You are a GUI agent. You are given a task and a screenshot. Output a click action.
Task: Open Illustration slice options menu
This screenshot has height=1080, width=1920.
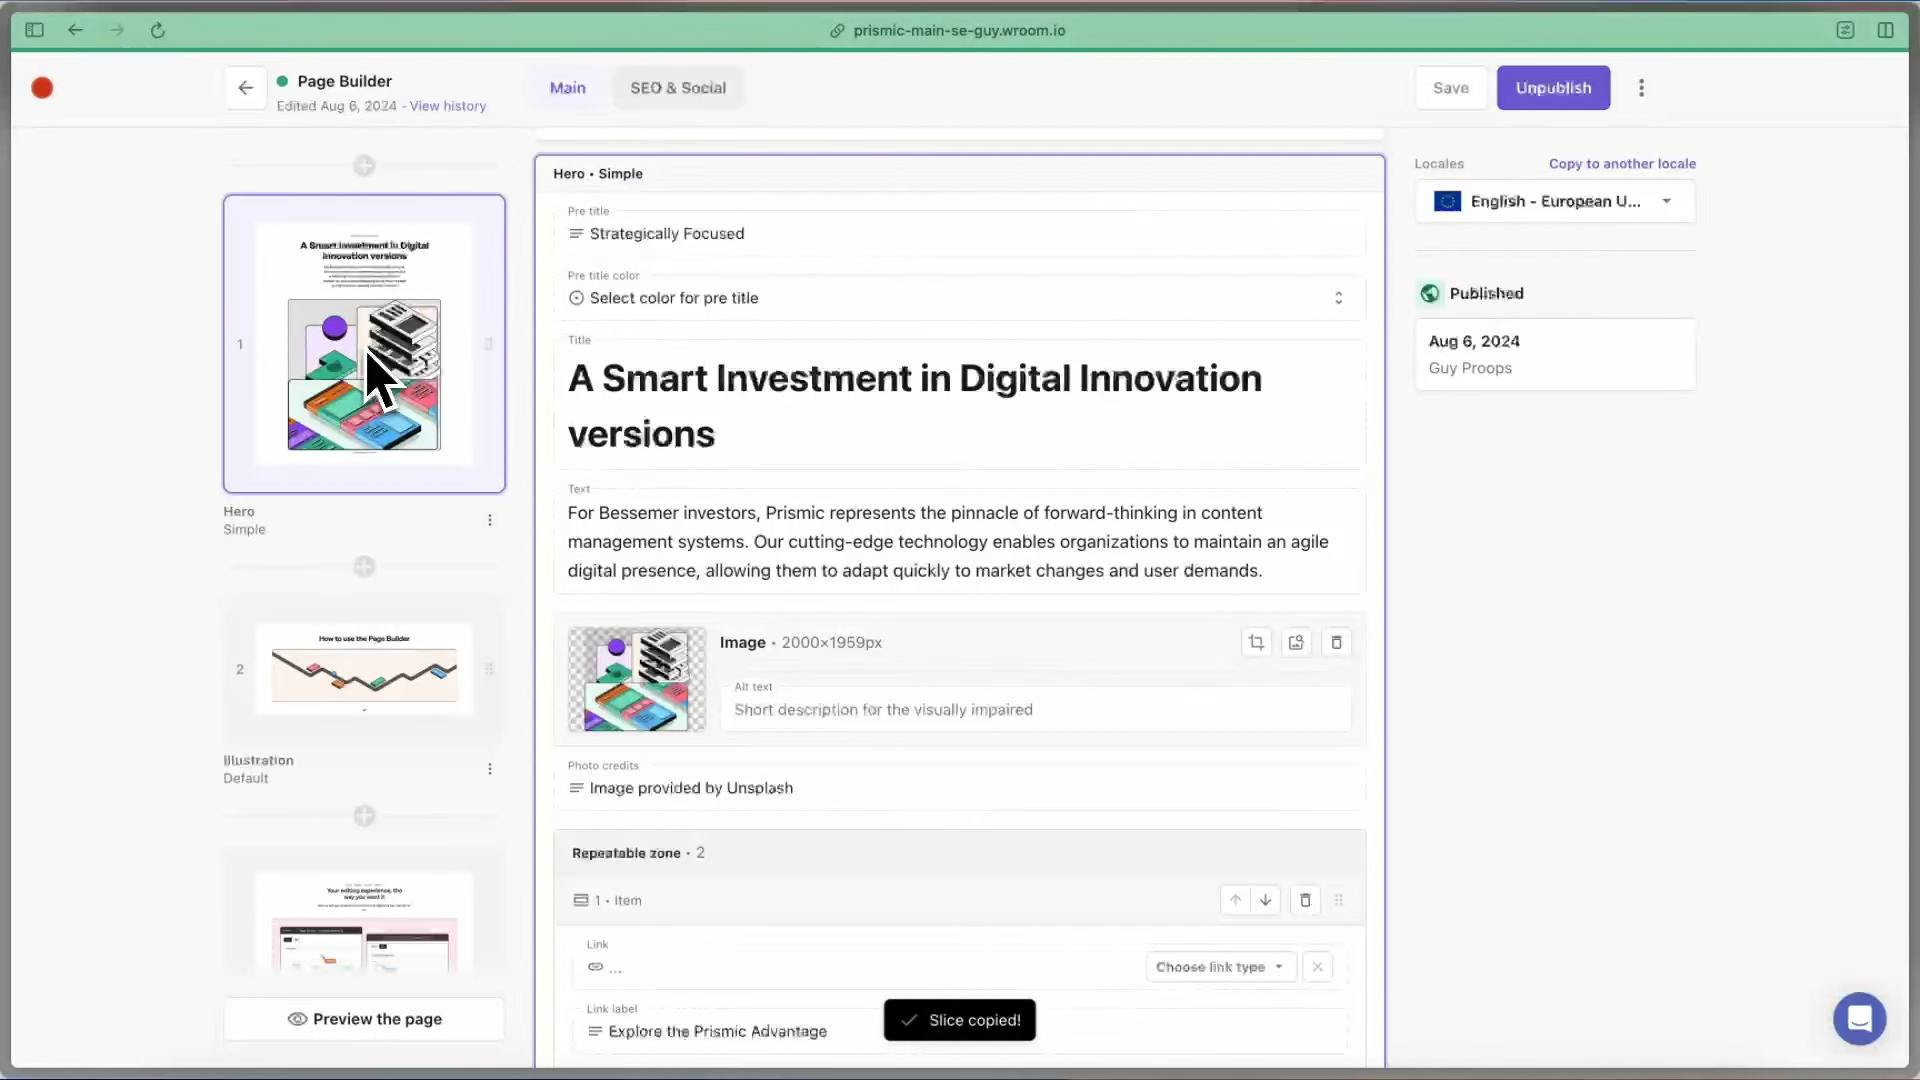489,769
